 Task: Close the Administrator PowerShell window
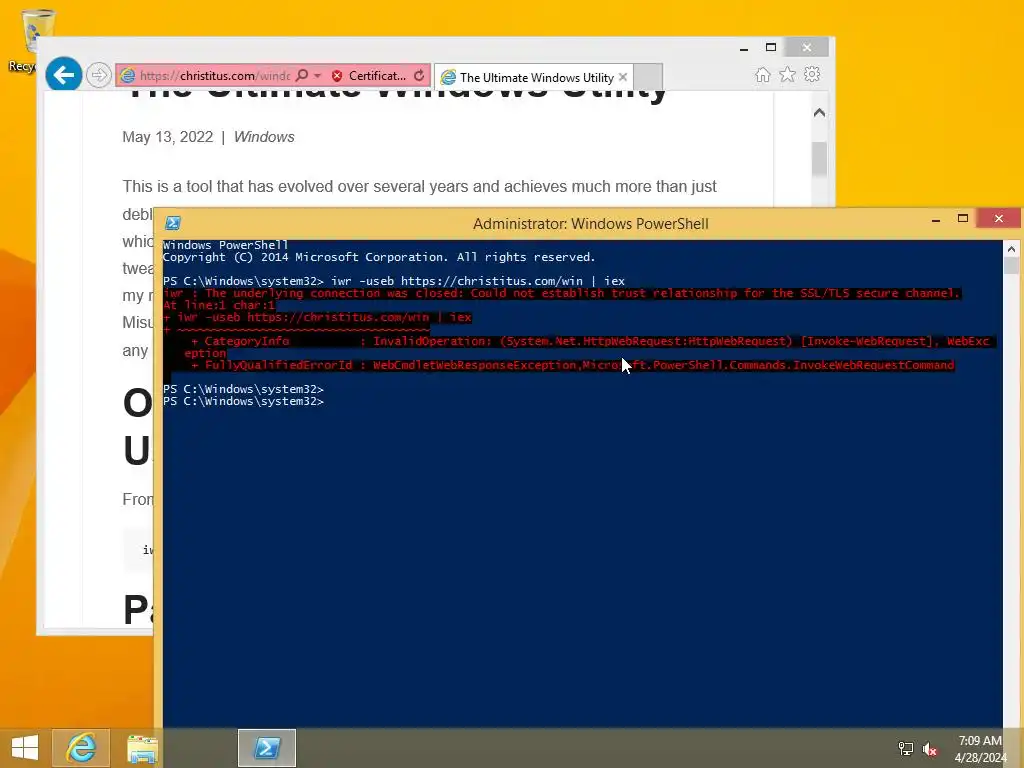tap(999, 219)
